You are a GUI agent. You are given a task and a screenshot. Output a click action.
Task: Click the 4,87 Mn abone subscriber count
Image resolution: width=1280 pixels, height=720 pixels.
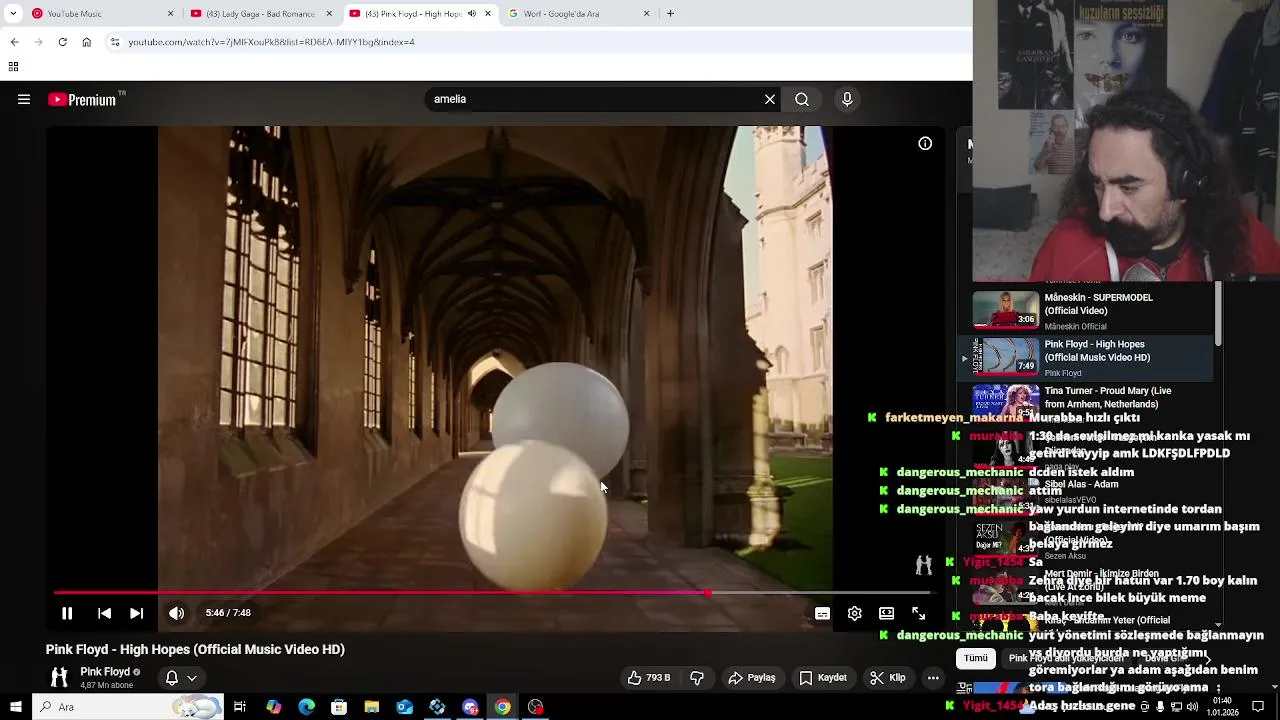(x=107, y=686)
